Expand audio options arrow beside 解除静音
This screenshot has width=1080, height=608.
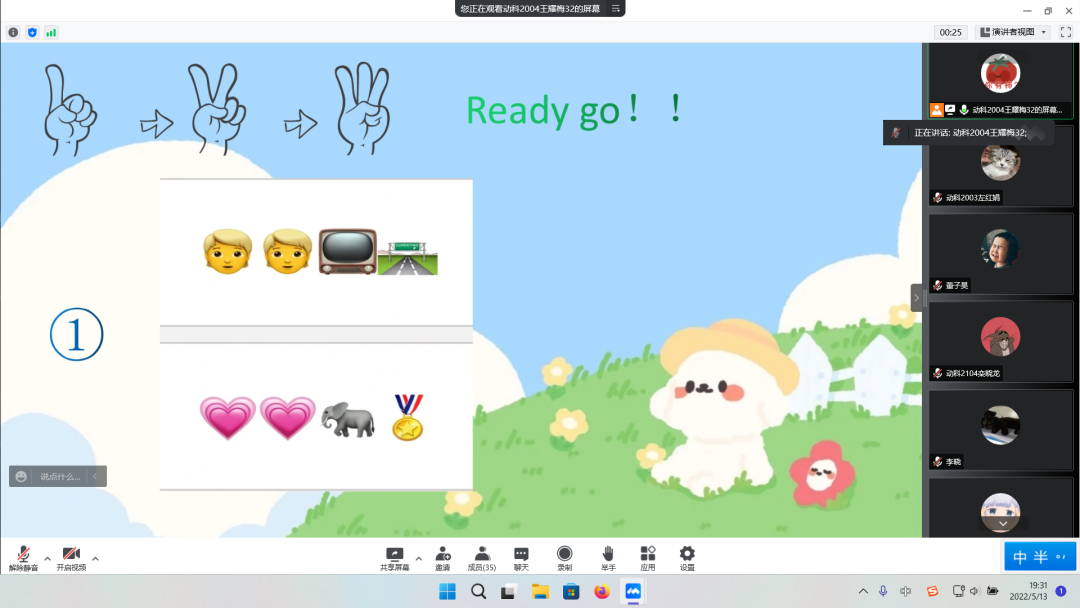pos(47,558)
